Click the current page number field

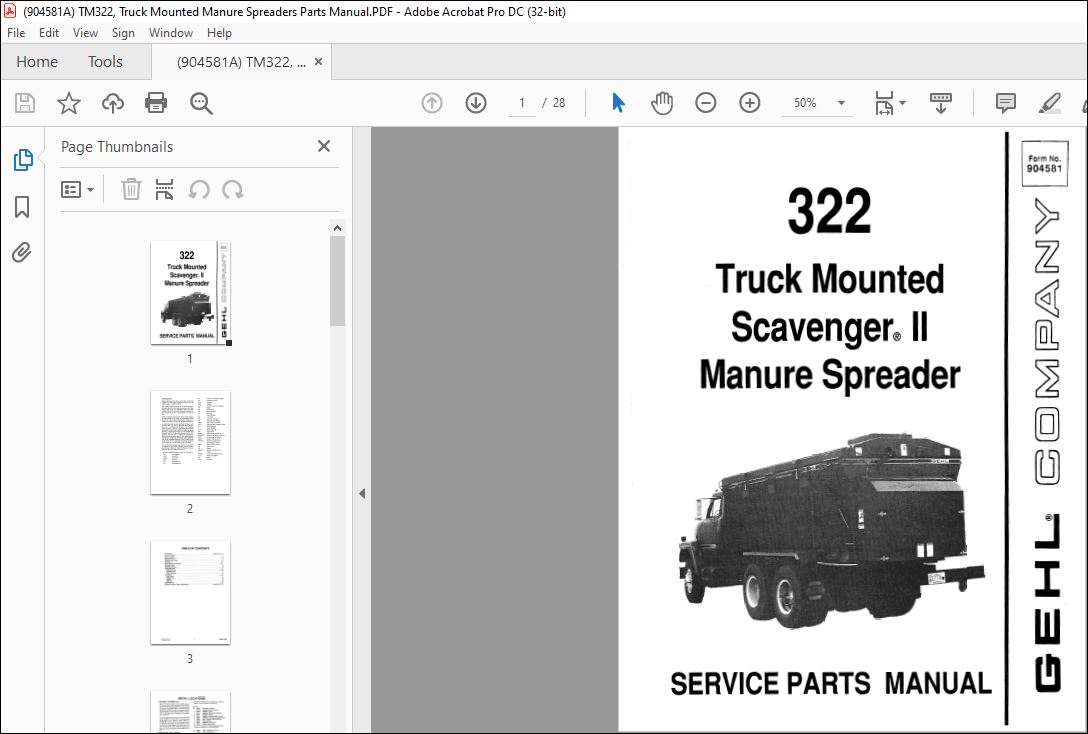(x=522, y=103)
